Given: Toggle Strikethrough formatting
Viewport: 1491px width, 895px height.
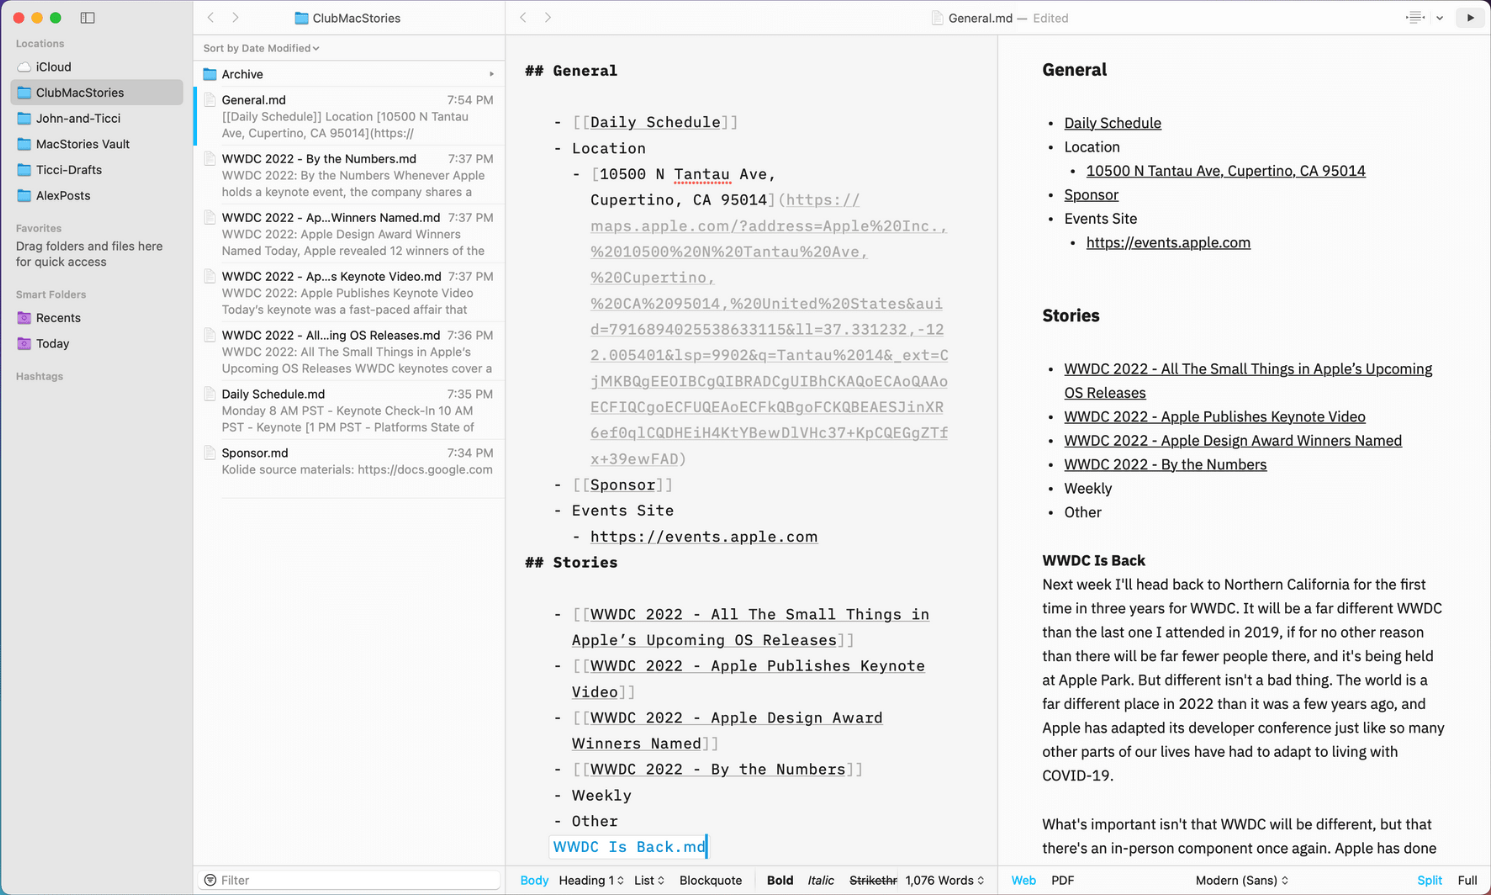Looking at the screenshot, I should click(872, 881).
